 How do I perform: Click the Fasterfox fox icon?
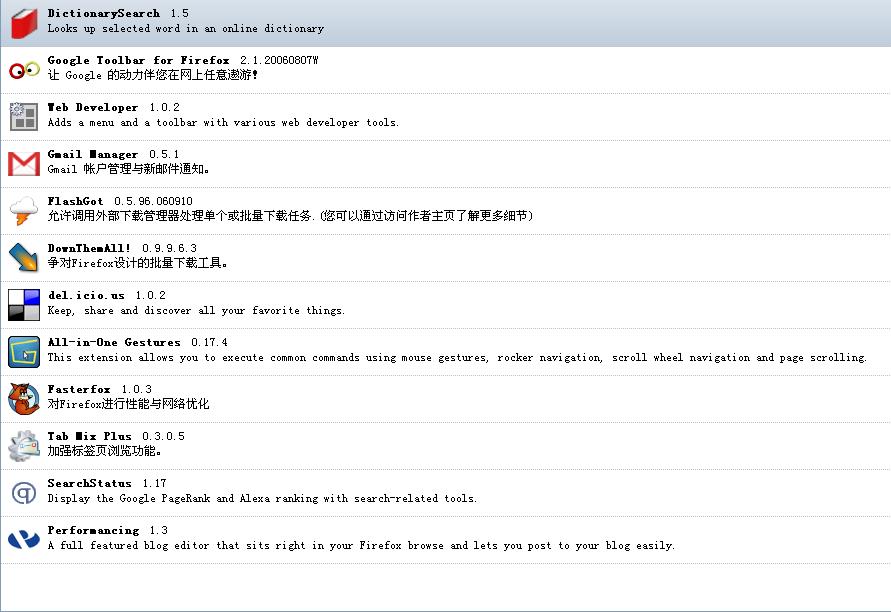pos(24,398)
